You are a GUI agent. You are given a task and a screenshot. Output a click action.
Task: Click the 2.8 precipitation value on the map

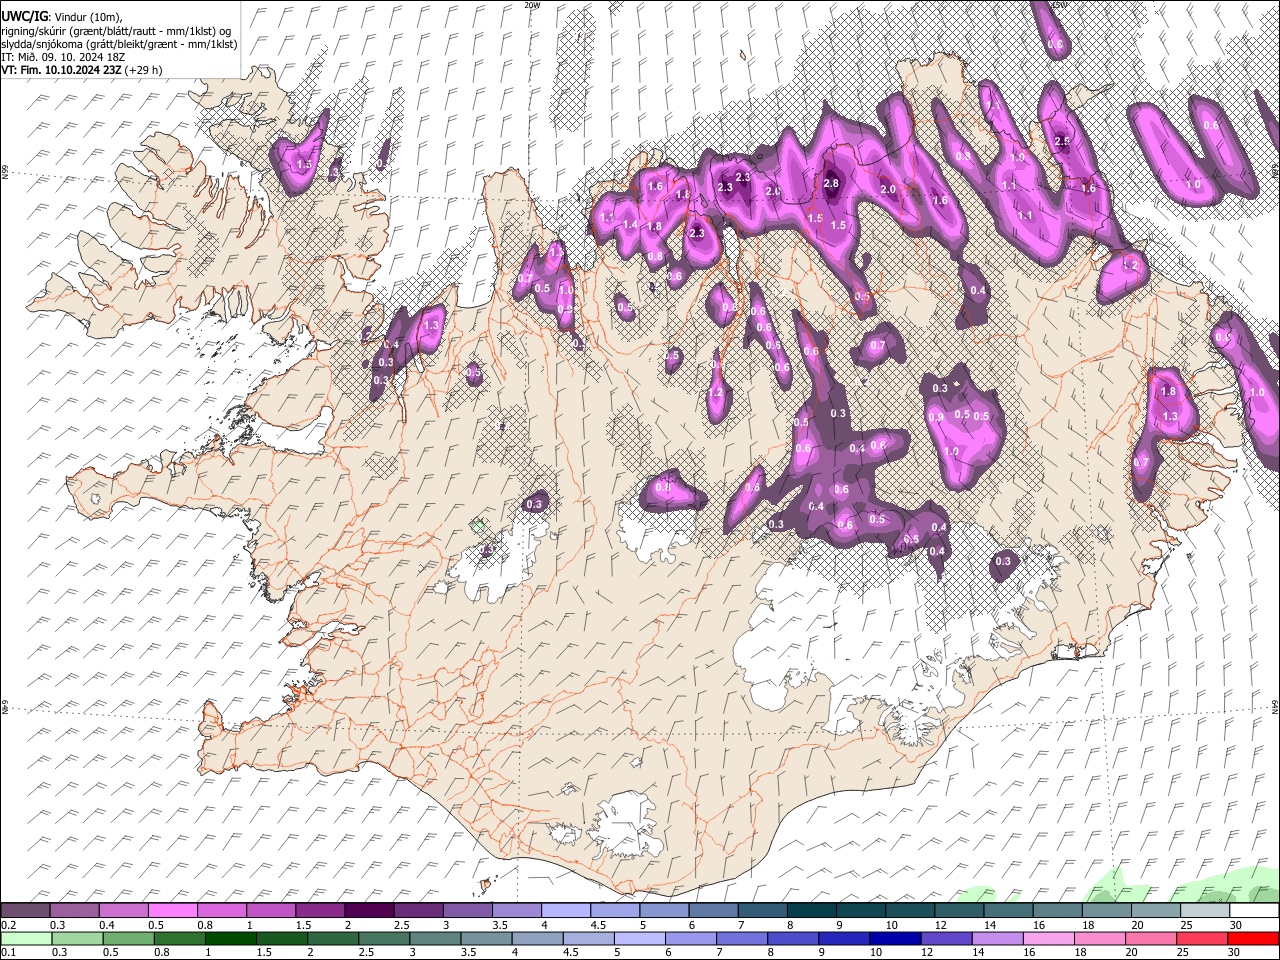831,184
